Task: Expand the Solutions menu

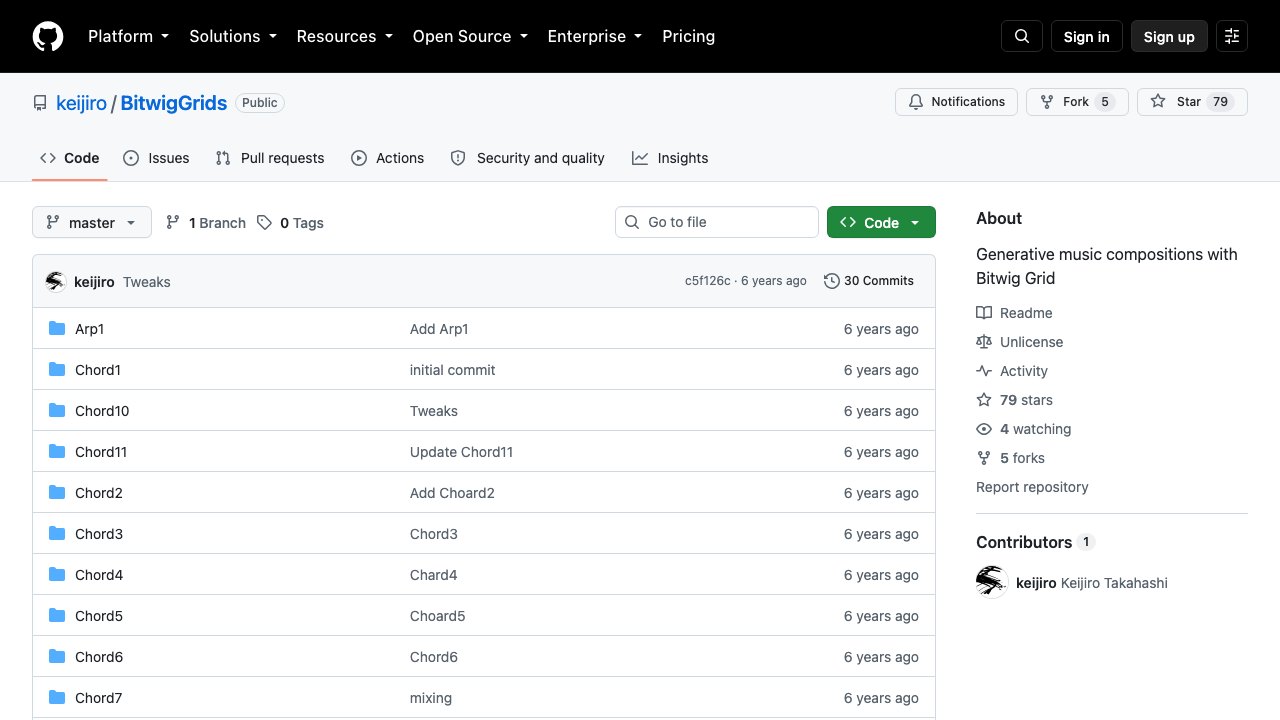Action: pos(233,36)
